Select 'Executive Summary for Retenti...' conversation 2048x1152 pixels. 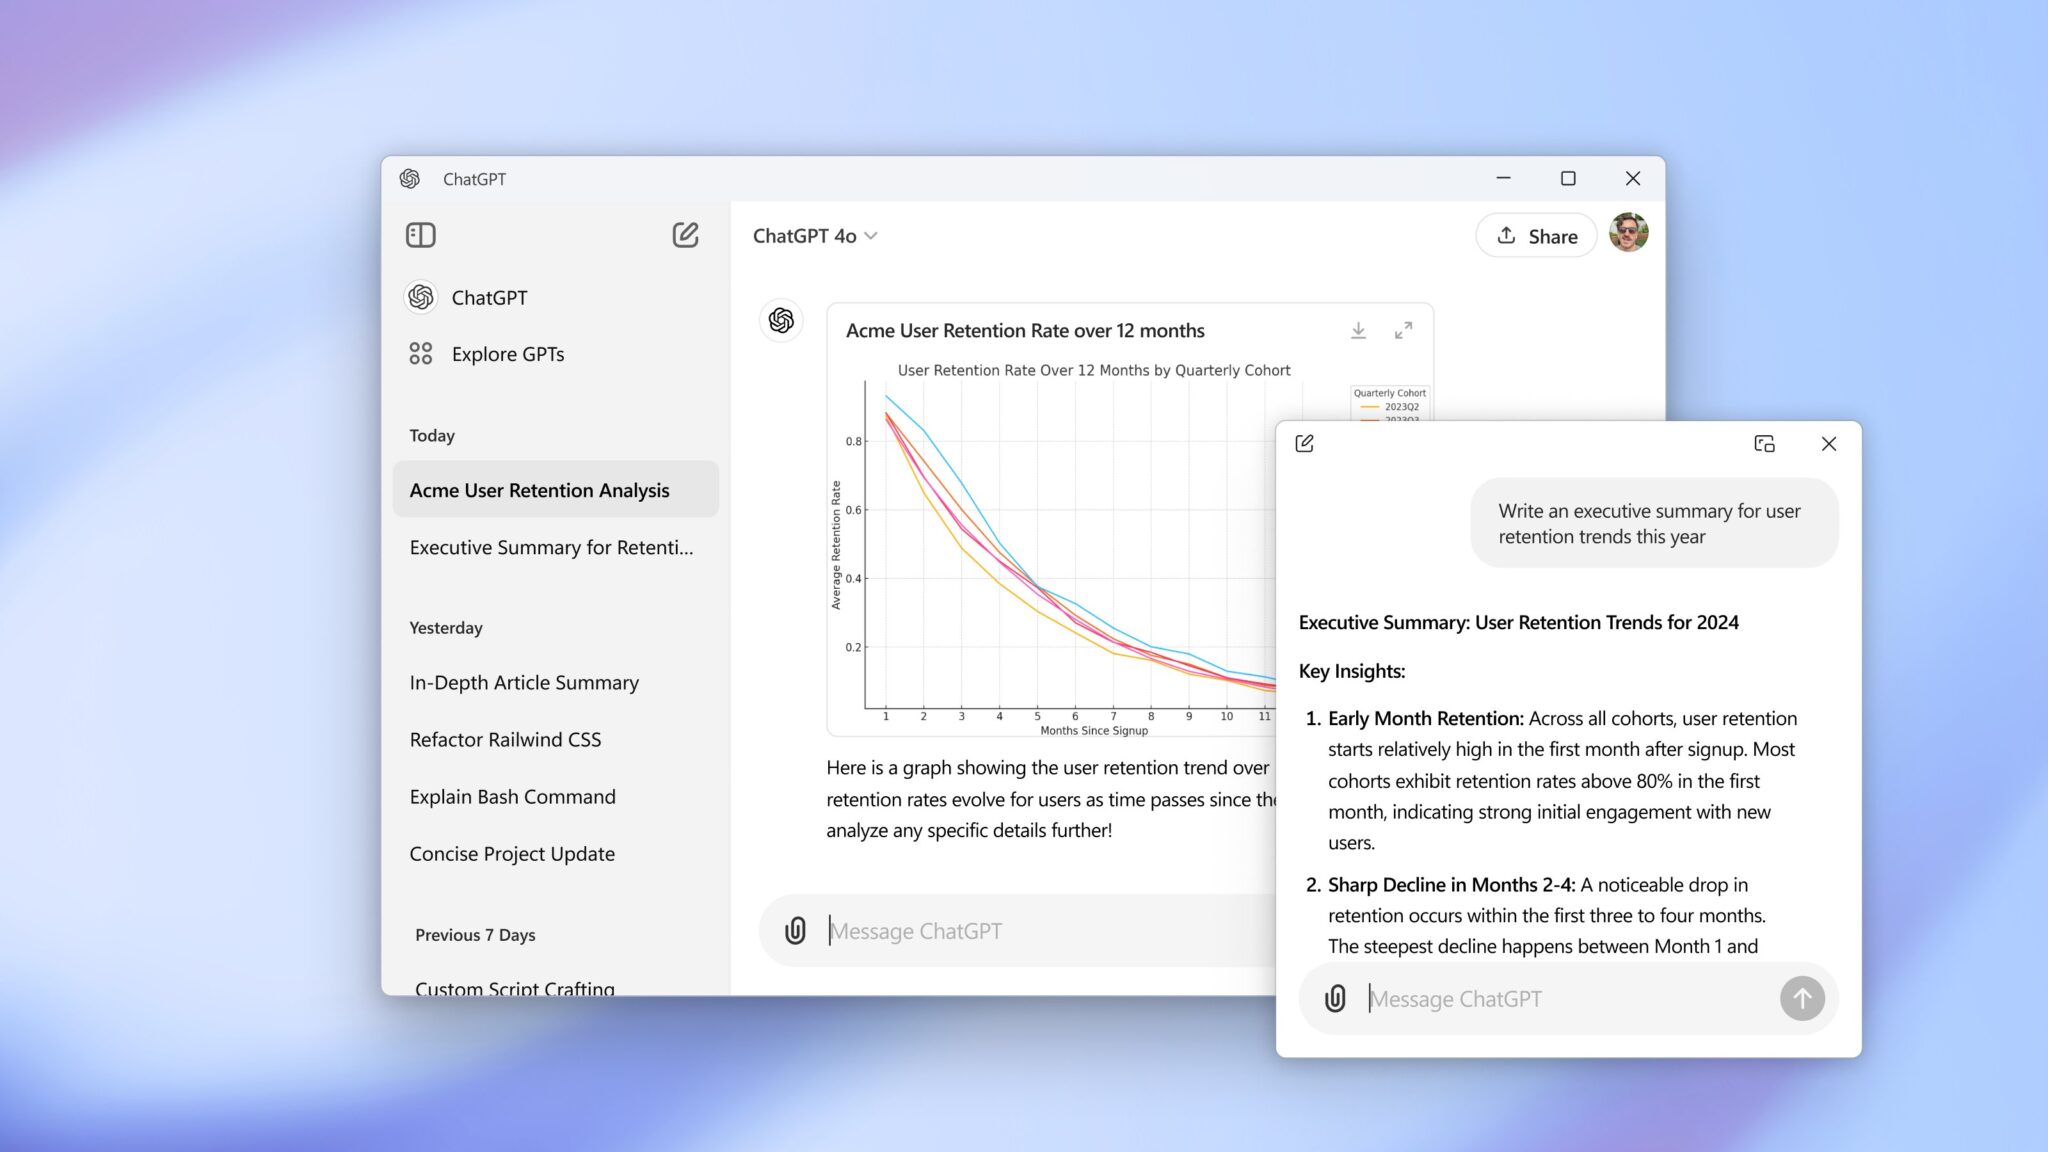[553, 547]
